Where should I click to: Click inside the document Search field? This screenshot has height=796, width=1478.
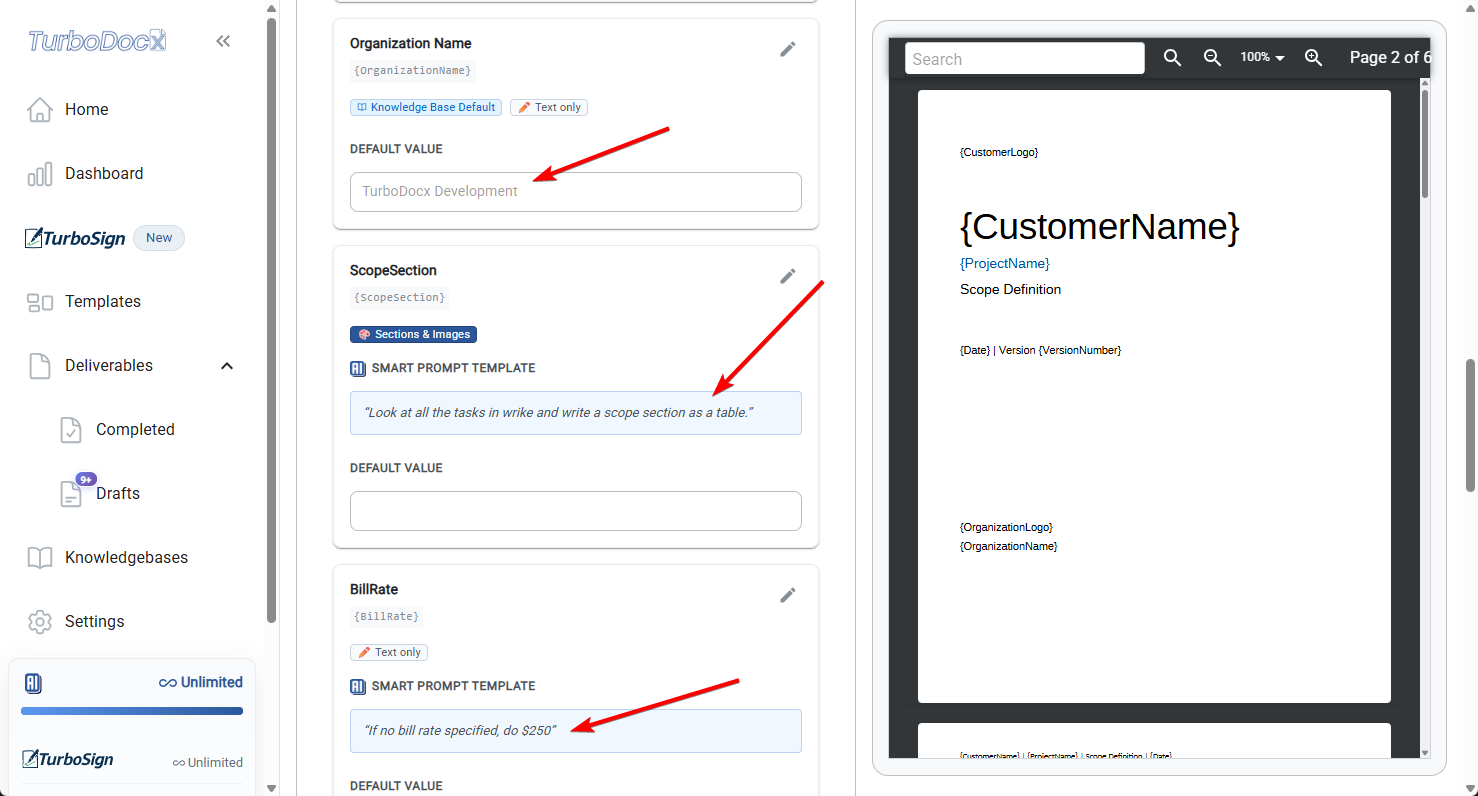(x=1024, y=58)
